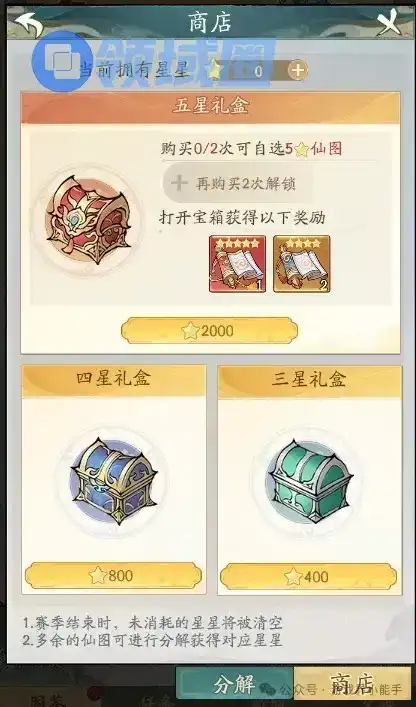
Task: Select the red five-star chest icon
Action: click(x=87, y=220)
